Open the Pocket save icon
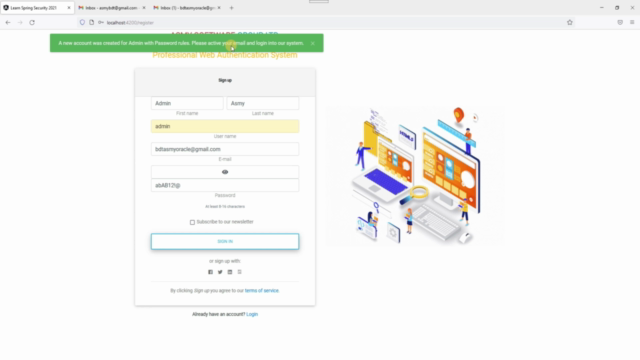The image size is (640, 360). point(620,22)
